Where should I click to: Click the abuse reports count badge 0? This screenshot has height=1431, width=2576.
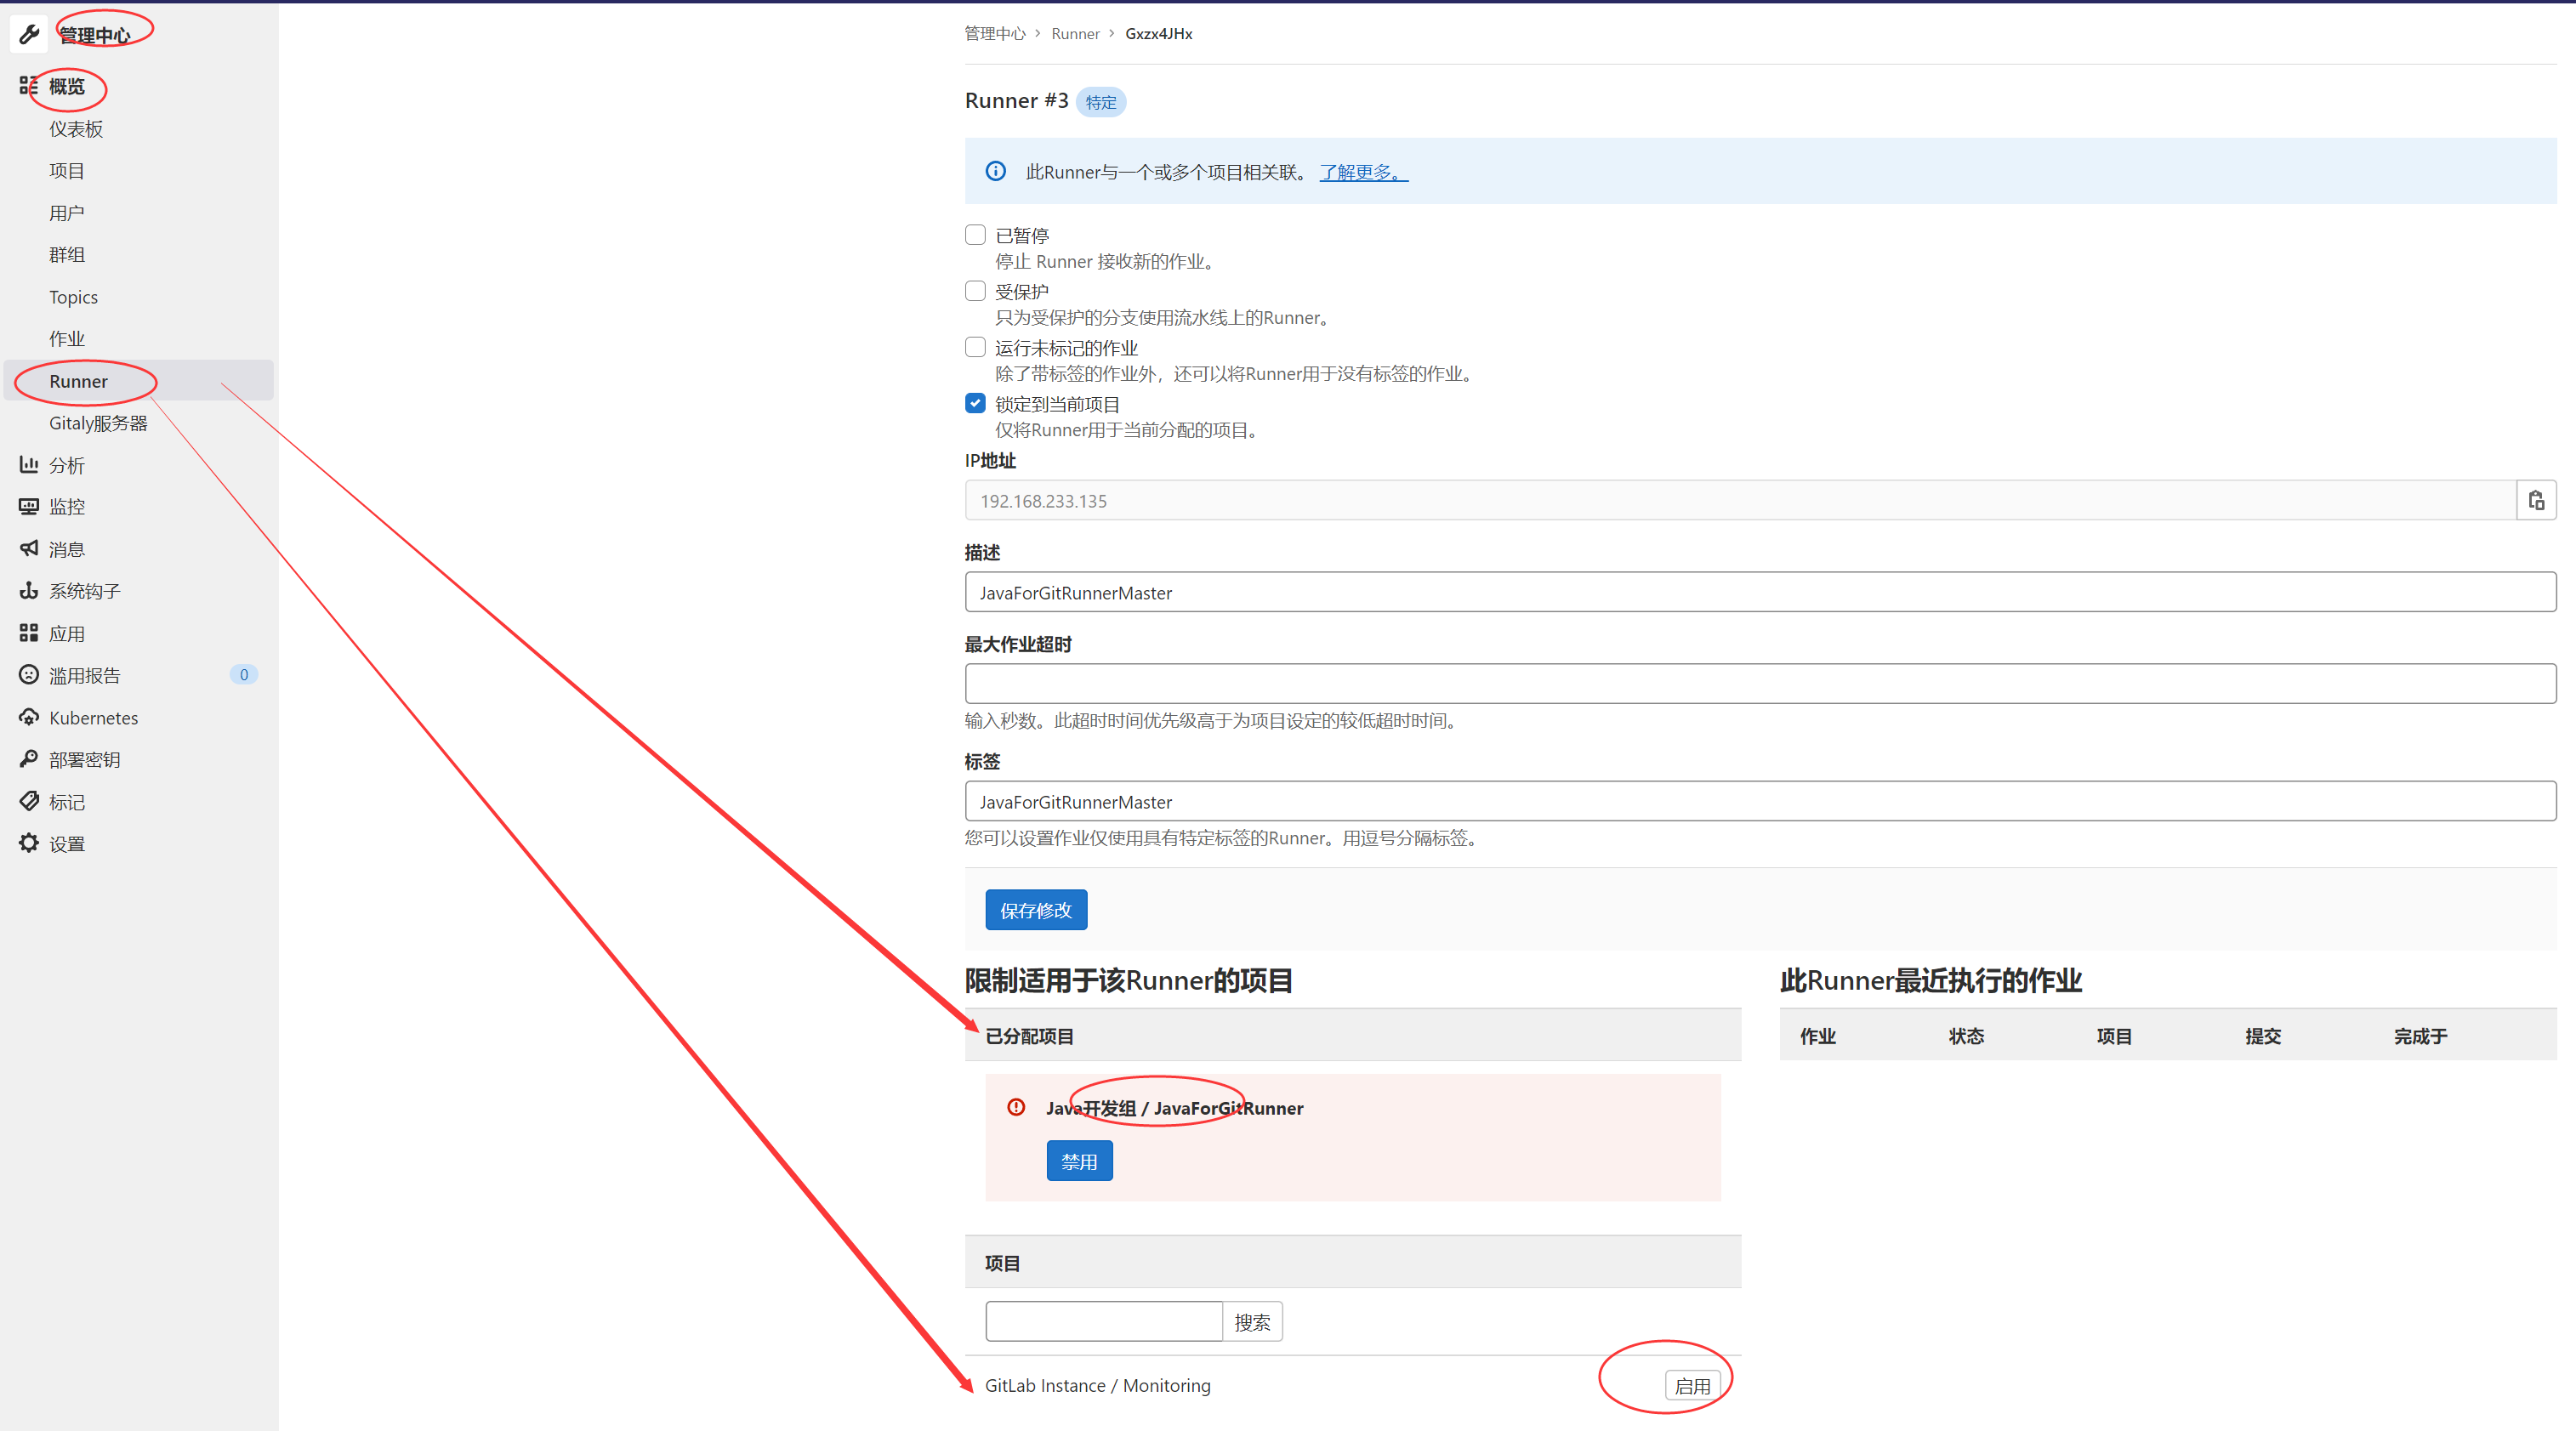tap(243, 674)
